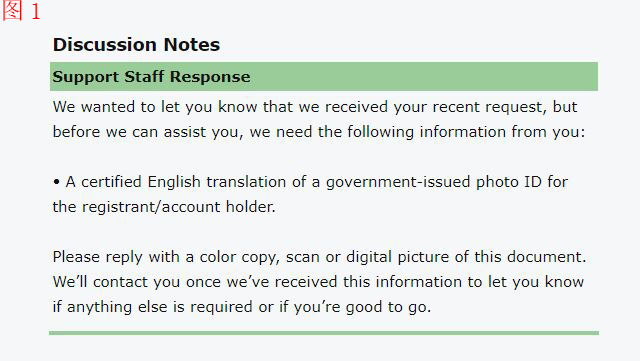Click the line starting 'We'll contact you'
This screenshot has height=361, width=640.
click(x=318, y=282)
